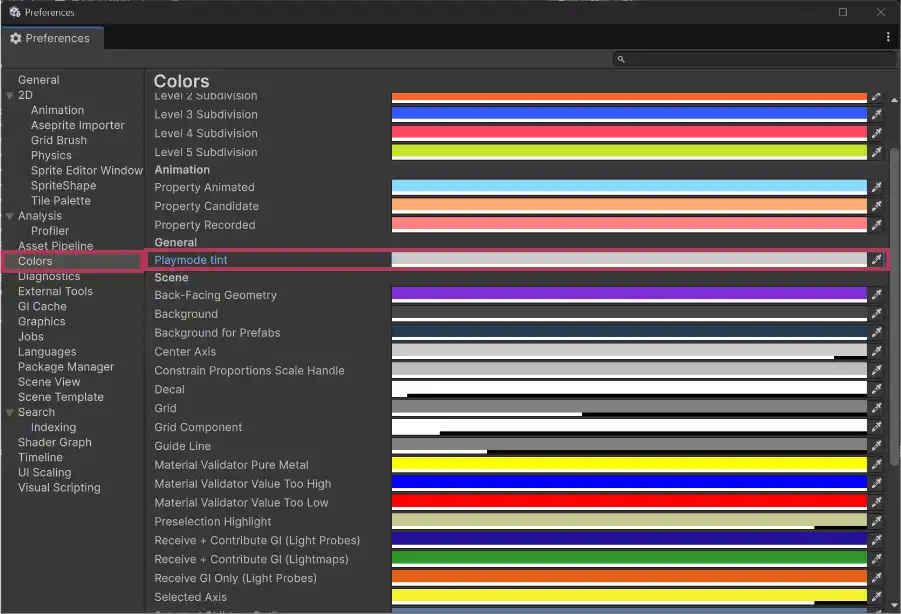Viewport: 901px width, 614px height.
Task: Pick color with Back-Facing Geometry eyedropper
Action: (x=876, y=295)
